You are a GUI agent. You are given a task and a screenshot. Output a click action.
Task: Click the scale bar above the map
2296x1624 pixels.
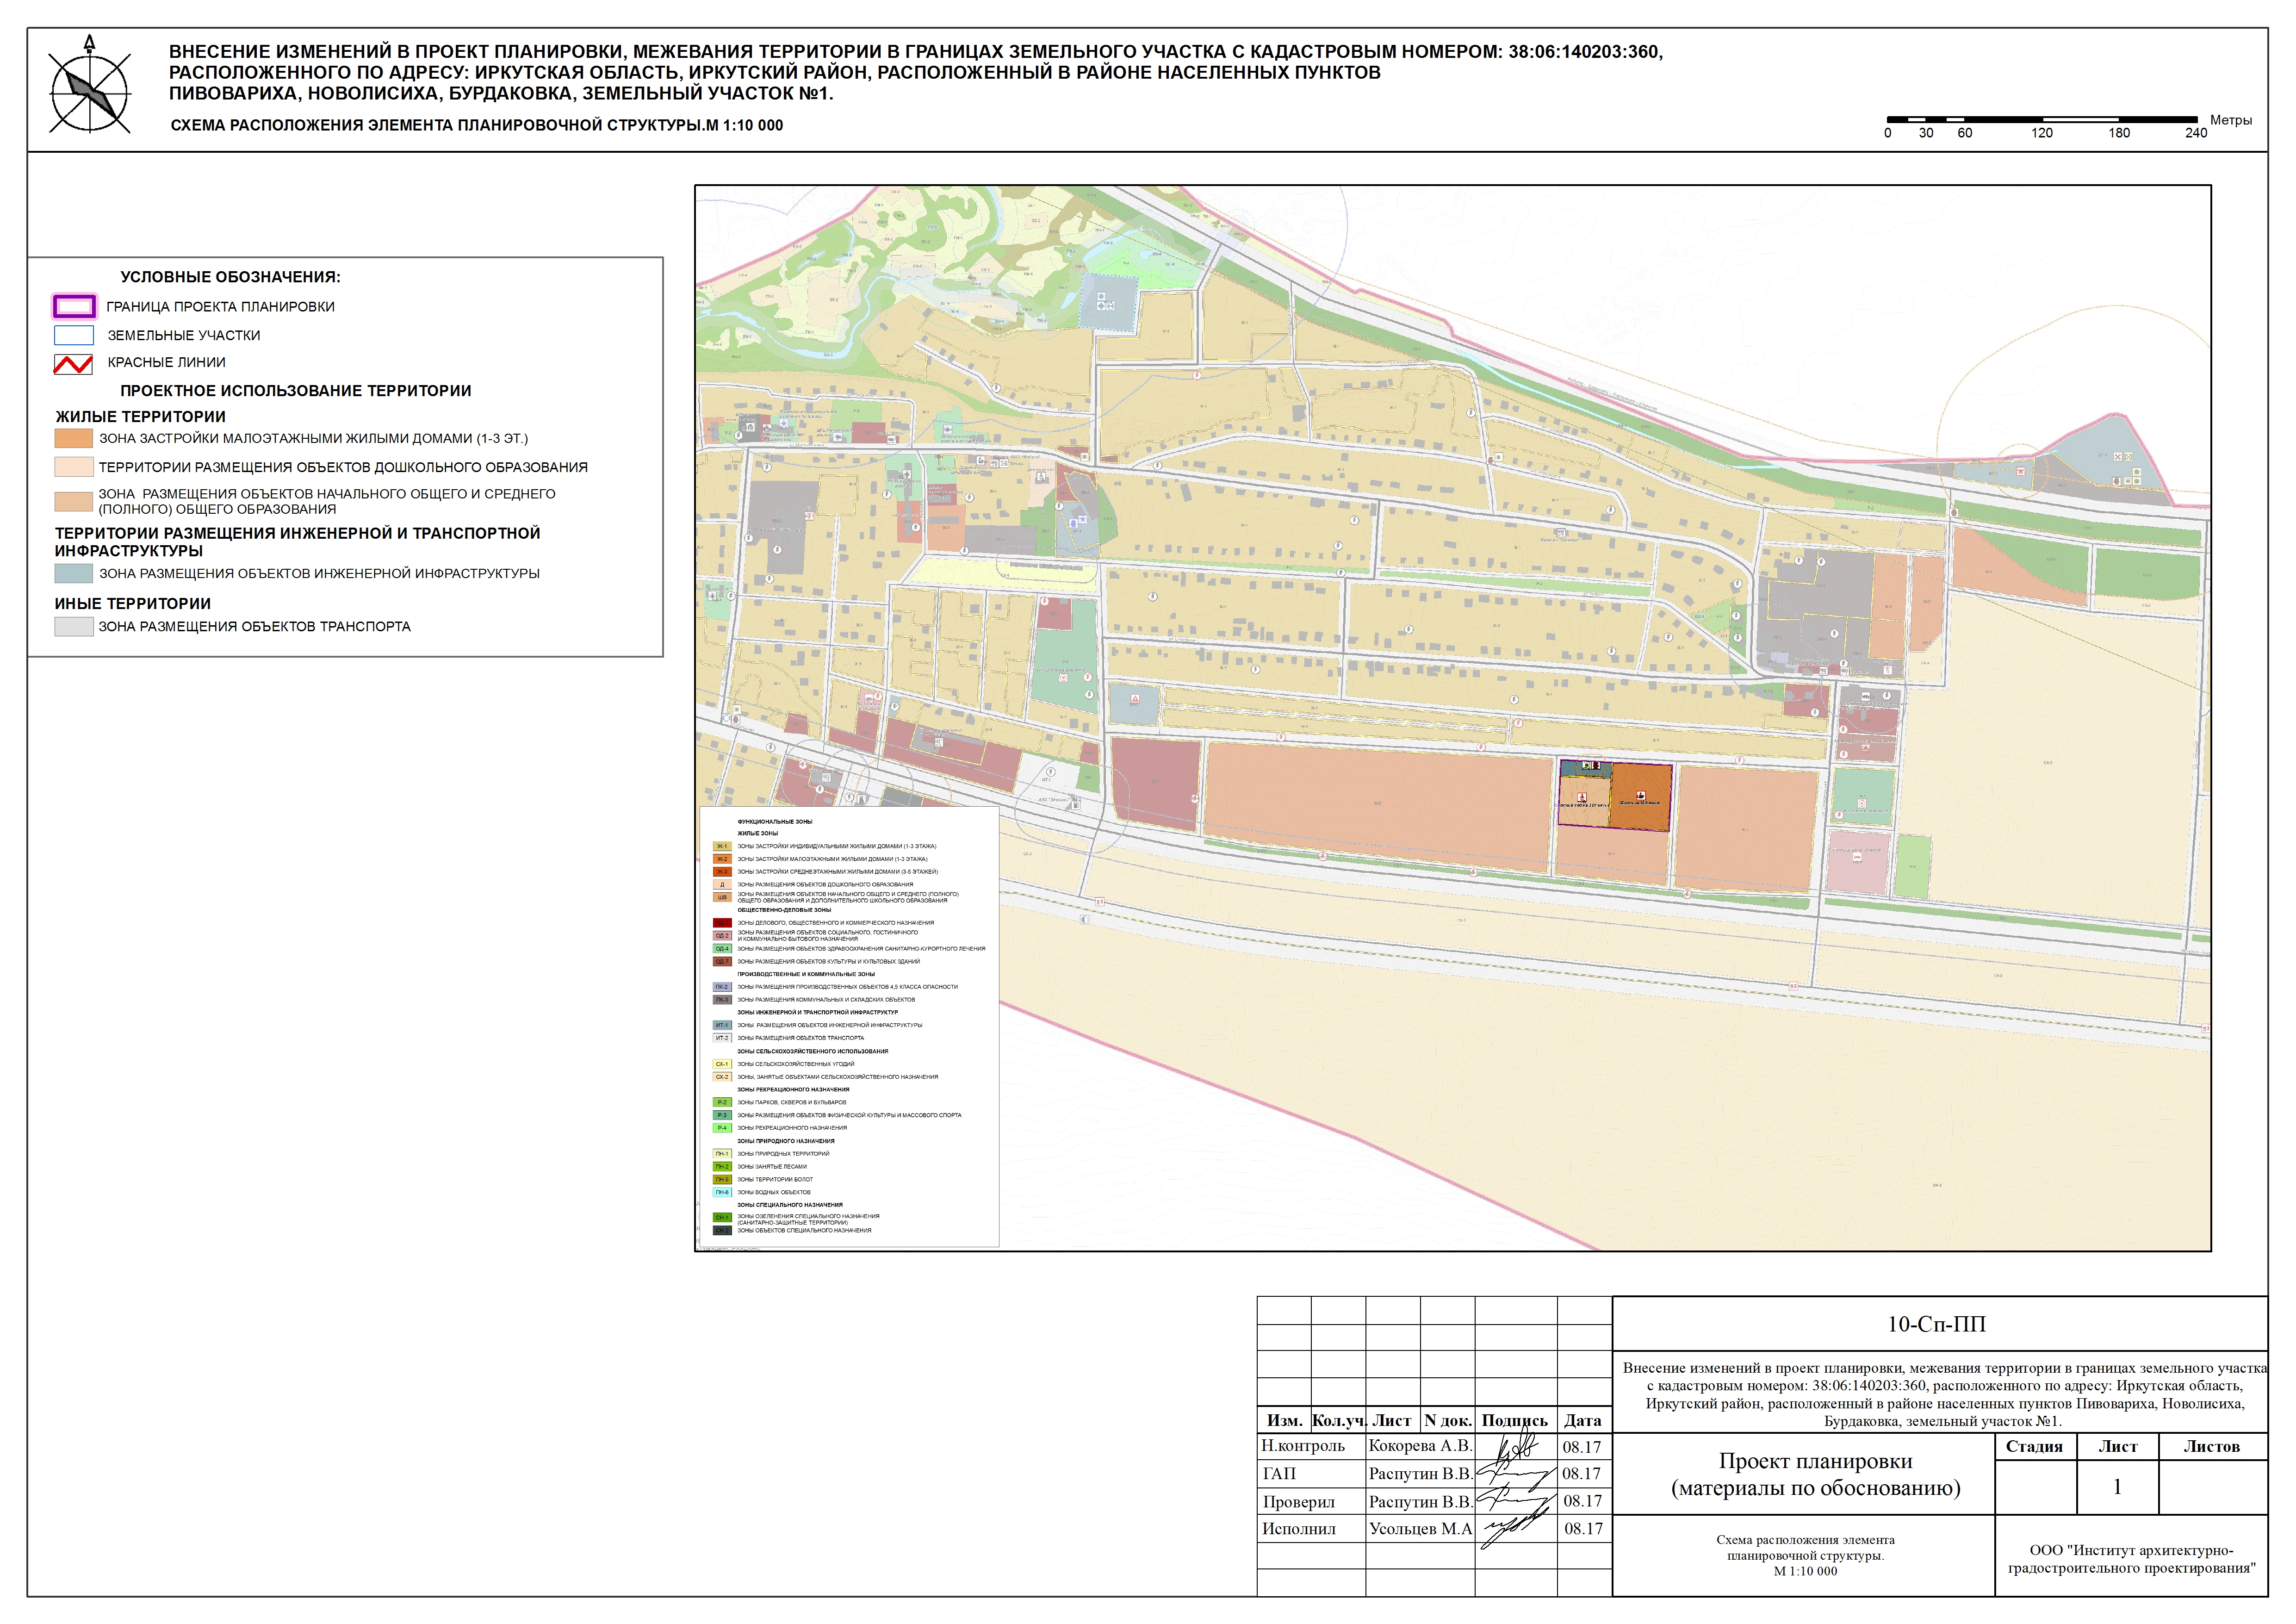click(x=2041, y=119)
